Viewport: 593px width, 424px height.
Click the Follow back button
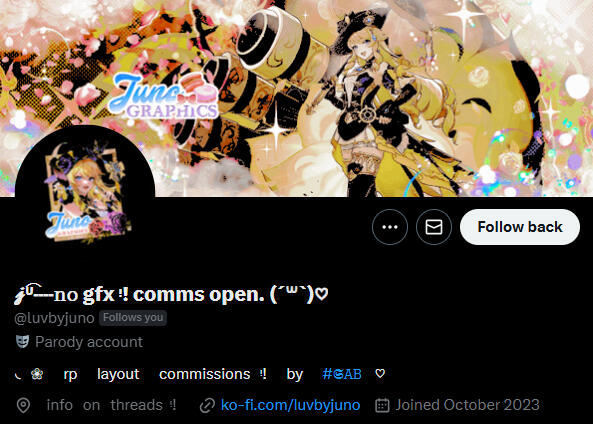pos(520,227)
